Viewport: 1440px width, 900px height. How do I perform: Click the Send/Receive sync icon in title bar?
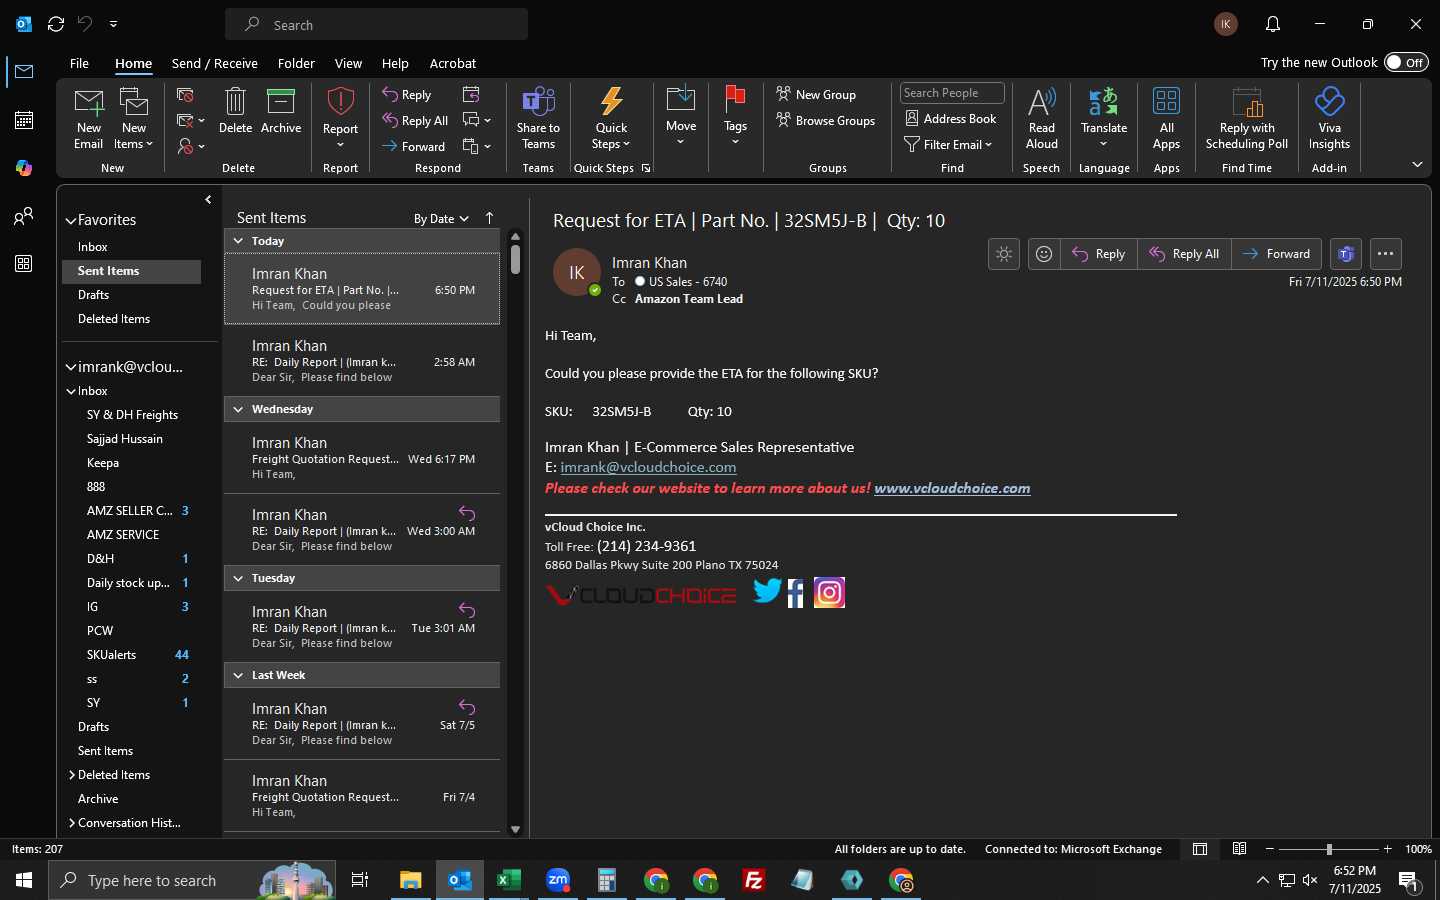tap(56, 24)
